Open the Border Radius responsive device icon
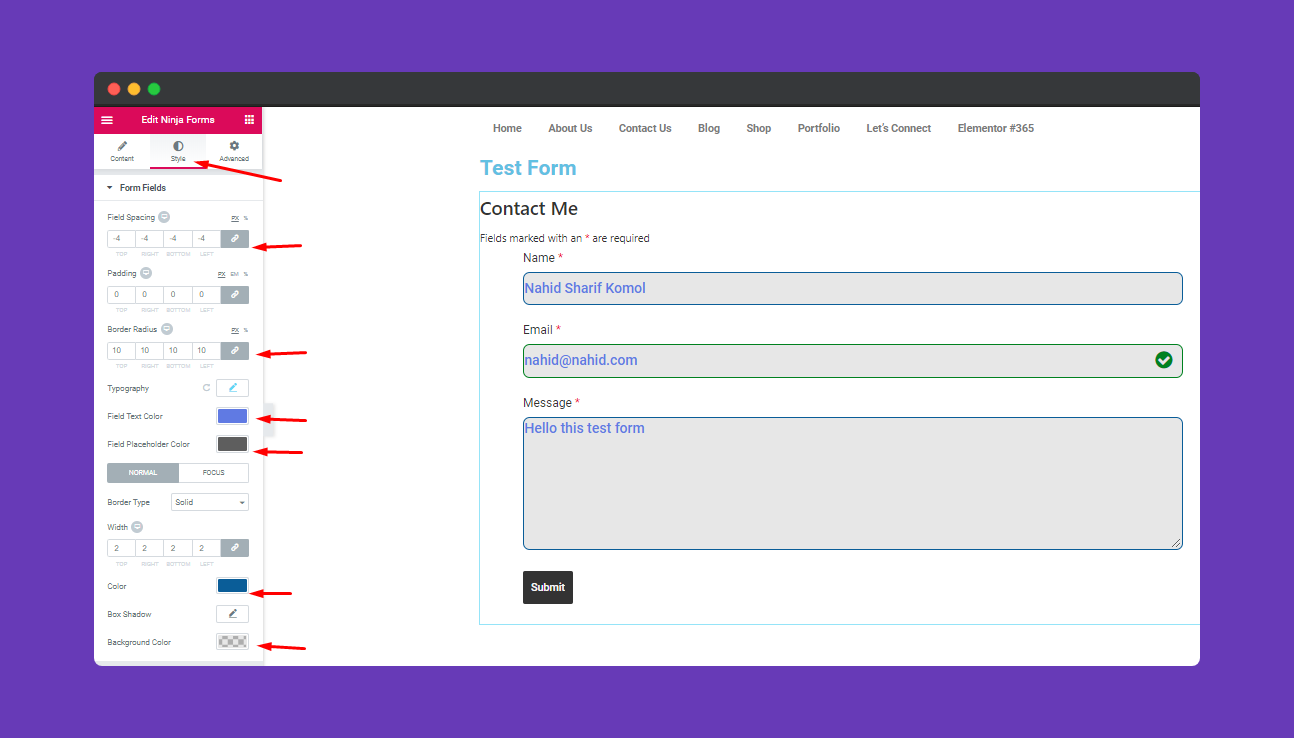Image resolution: width=1294 pixels, height=738 pixels. pos(167,329)
